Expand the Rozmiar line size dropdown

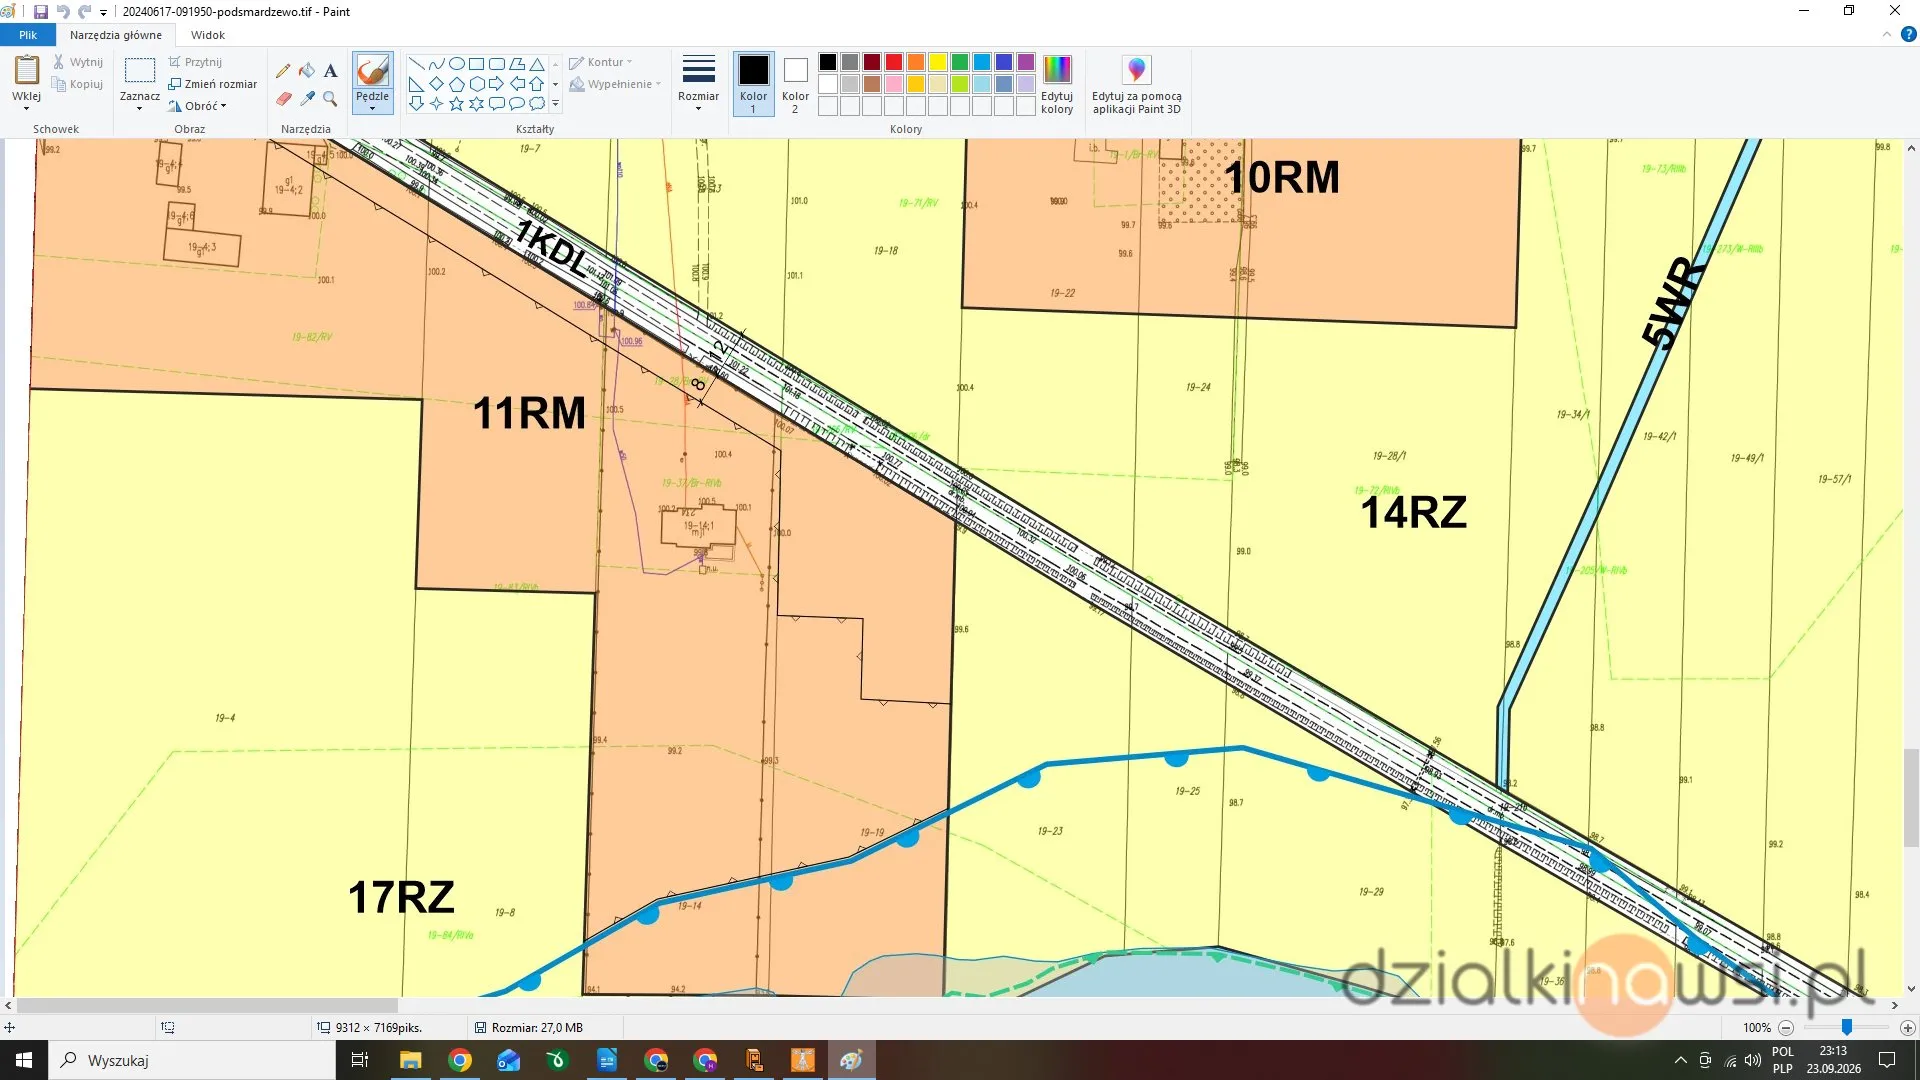[x=698, y=84]
